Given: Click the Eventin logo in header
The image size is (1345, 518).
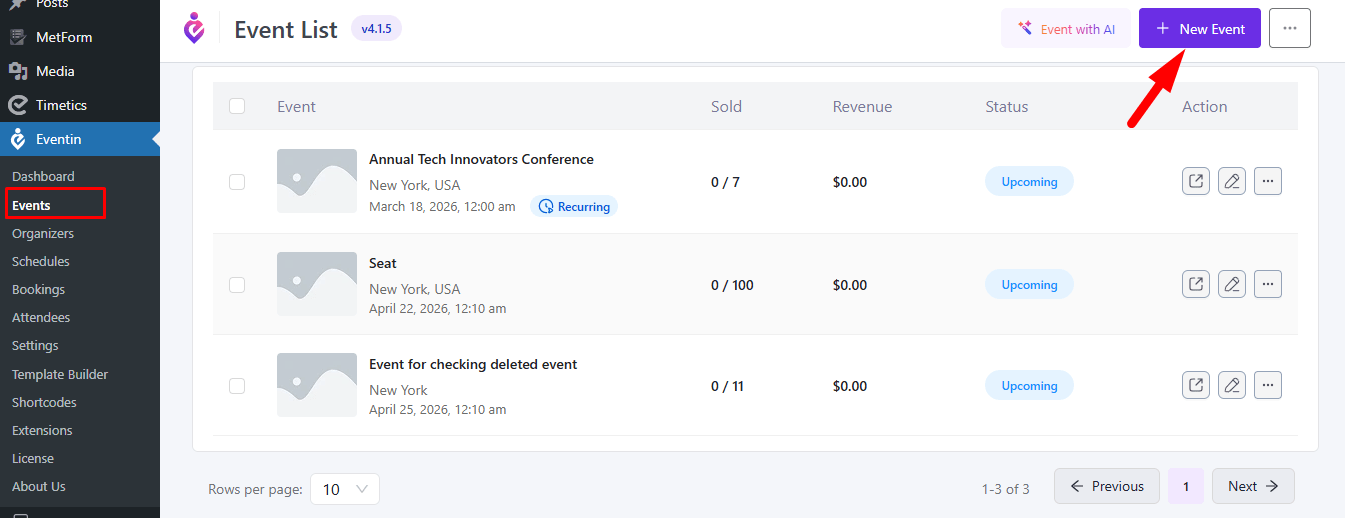Looking at the screenshot, I should click(x=194, y=28).
